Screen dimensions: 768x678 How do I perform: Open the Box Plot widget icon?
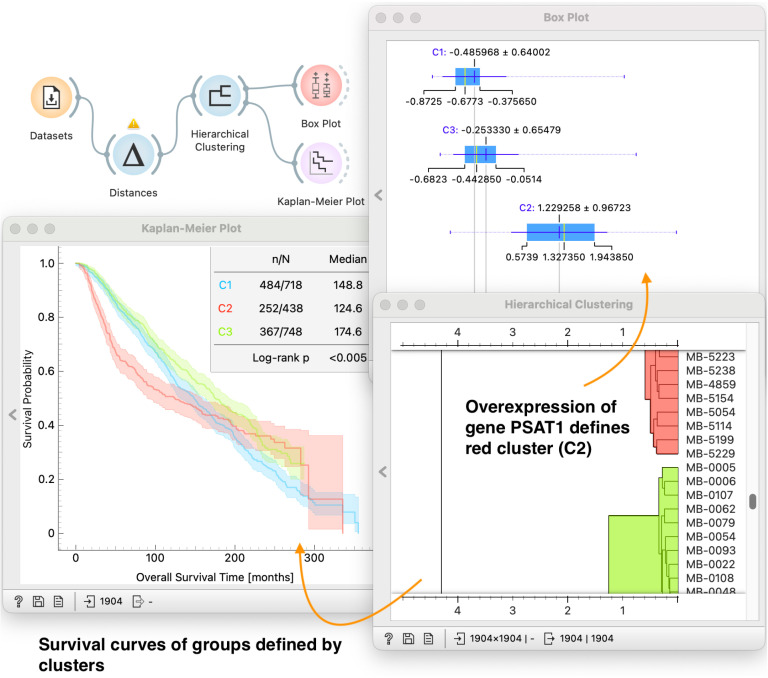321,85
